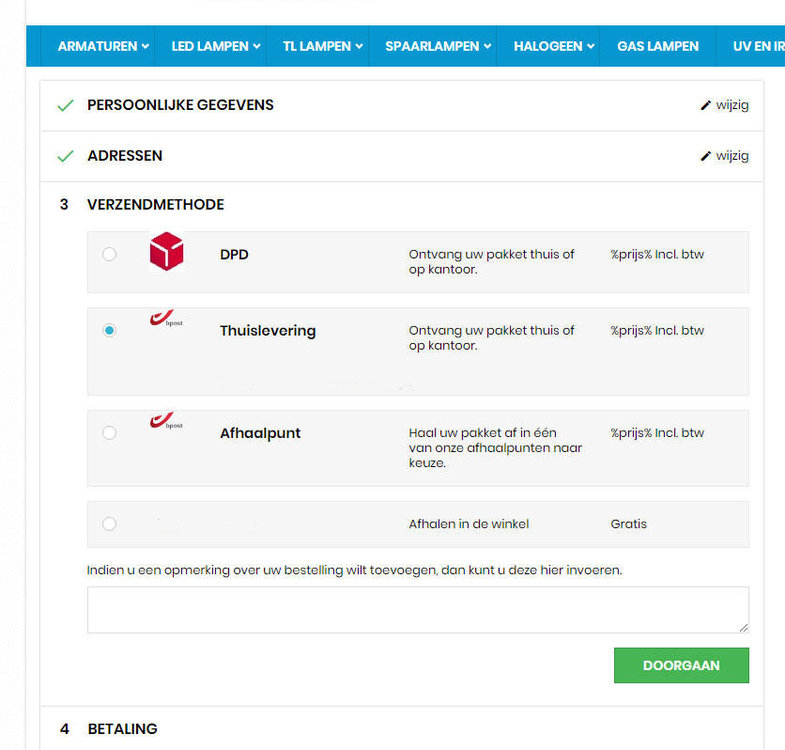
Task: Select the Thuislevering radio button
Action: [x=109, y=330]
